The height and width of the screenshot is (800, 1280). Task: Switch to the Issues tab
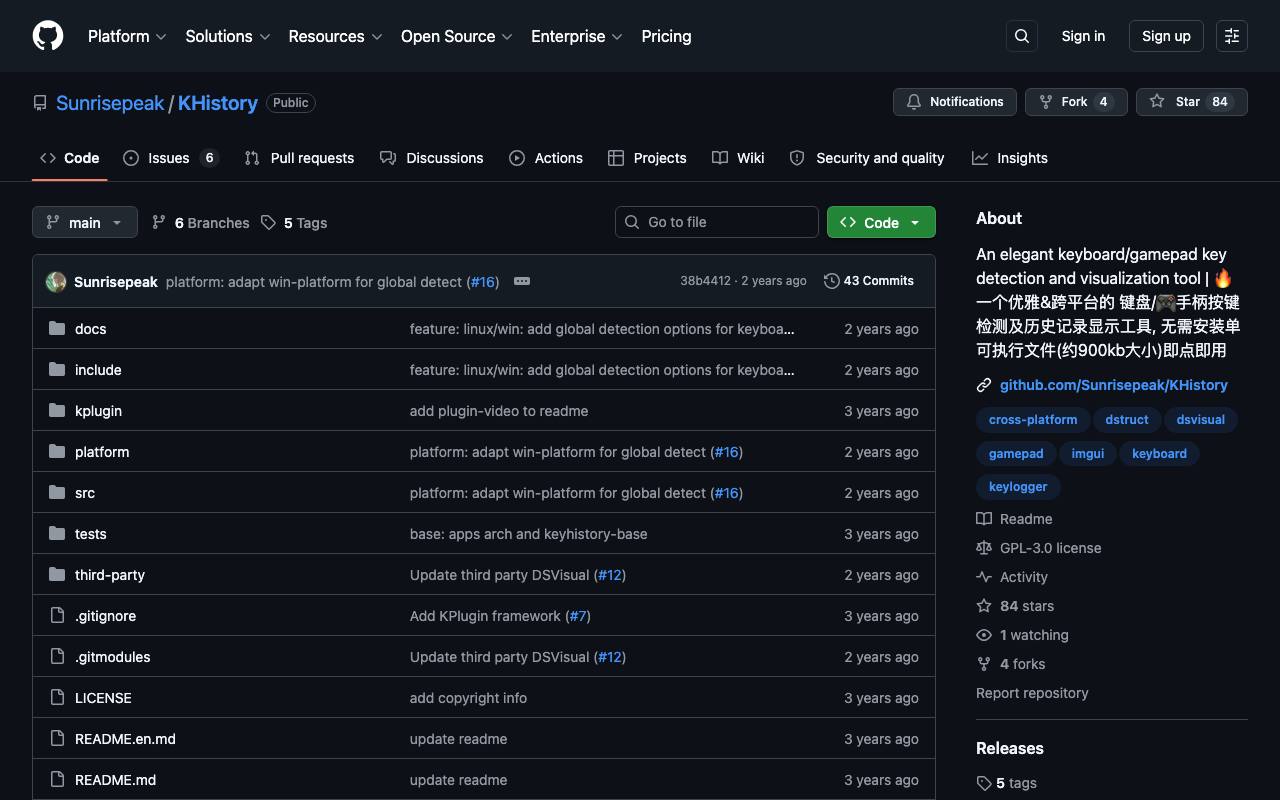(x=170, y=158)
